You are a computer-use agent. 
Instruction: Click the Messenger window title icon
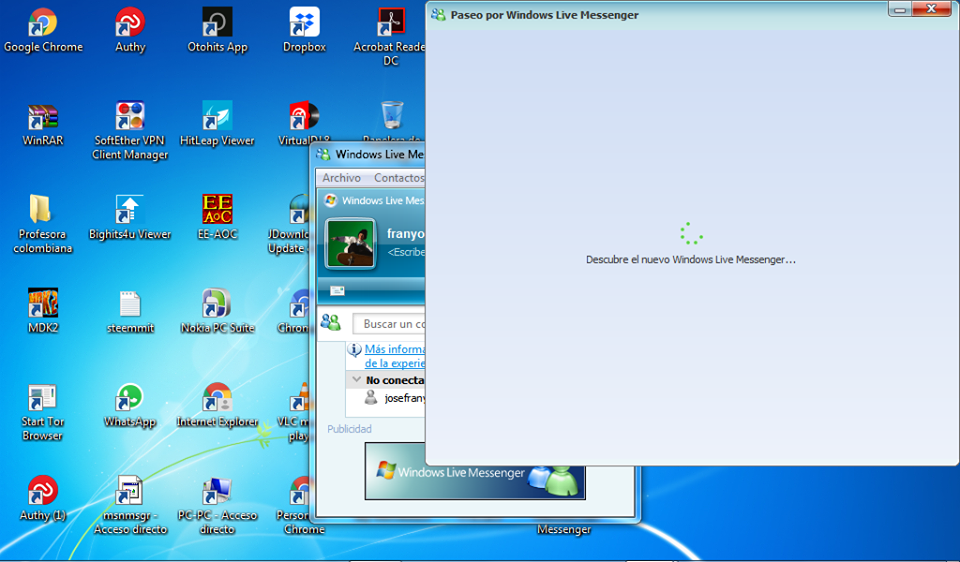click(323, 154)
